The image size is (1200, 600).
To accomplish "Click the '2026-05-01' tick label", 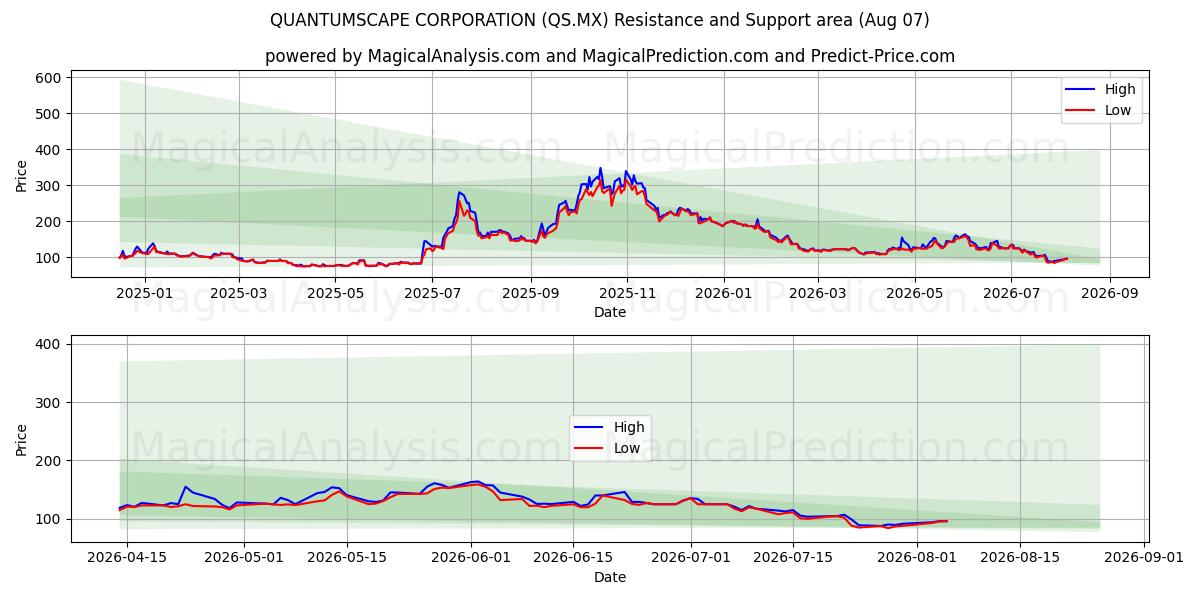I will click(x=244, y=558).
